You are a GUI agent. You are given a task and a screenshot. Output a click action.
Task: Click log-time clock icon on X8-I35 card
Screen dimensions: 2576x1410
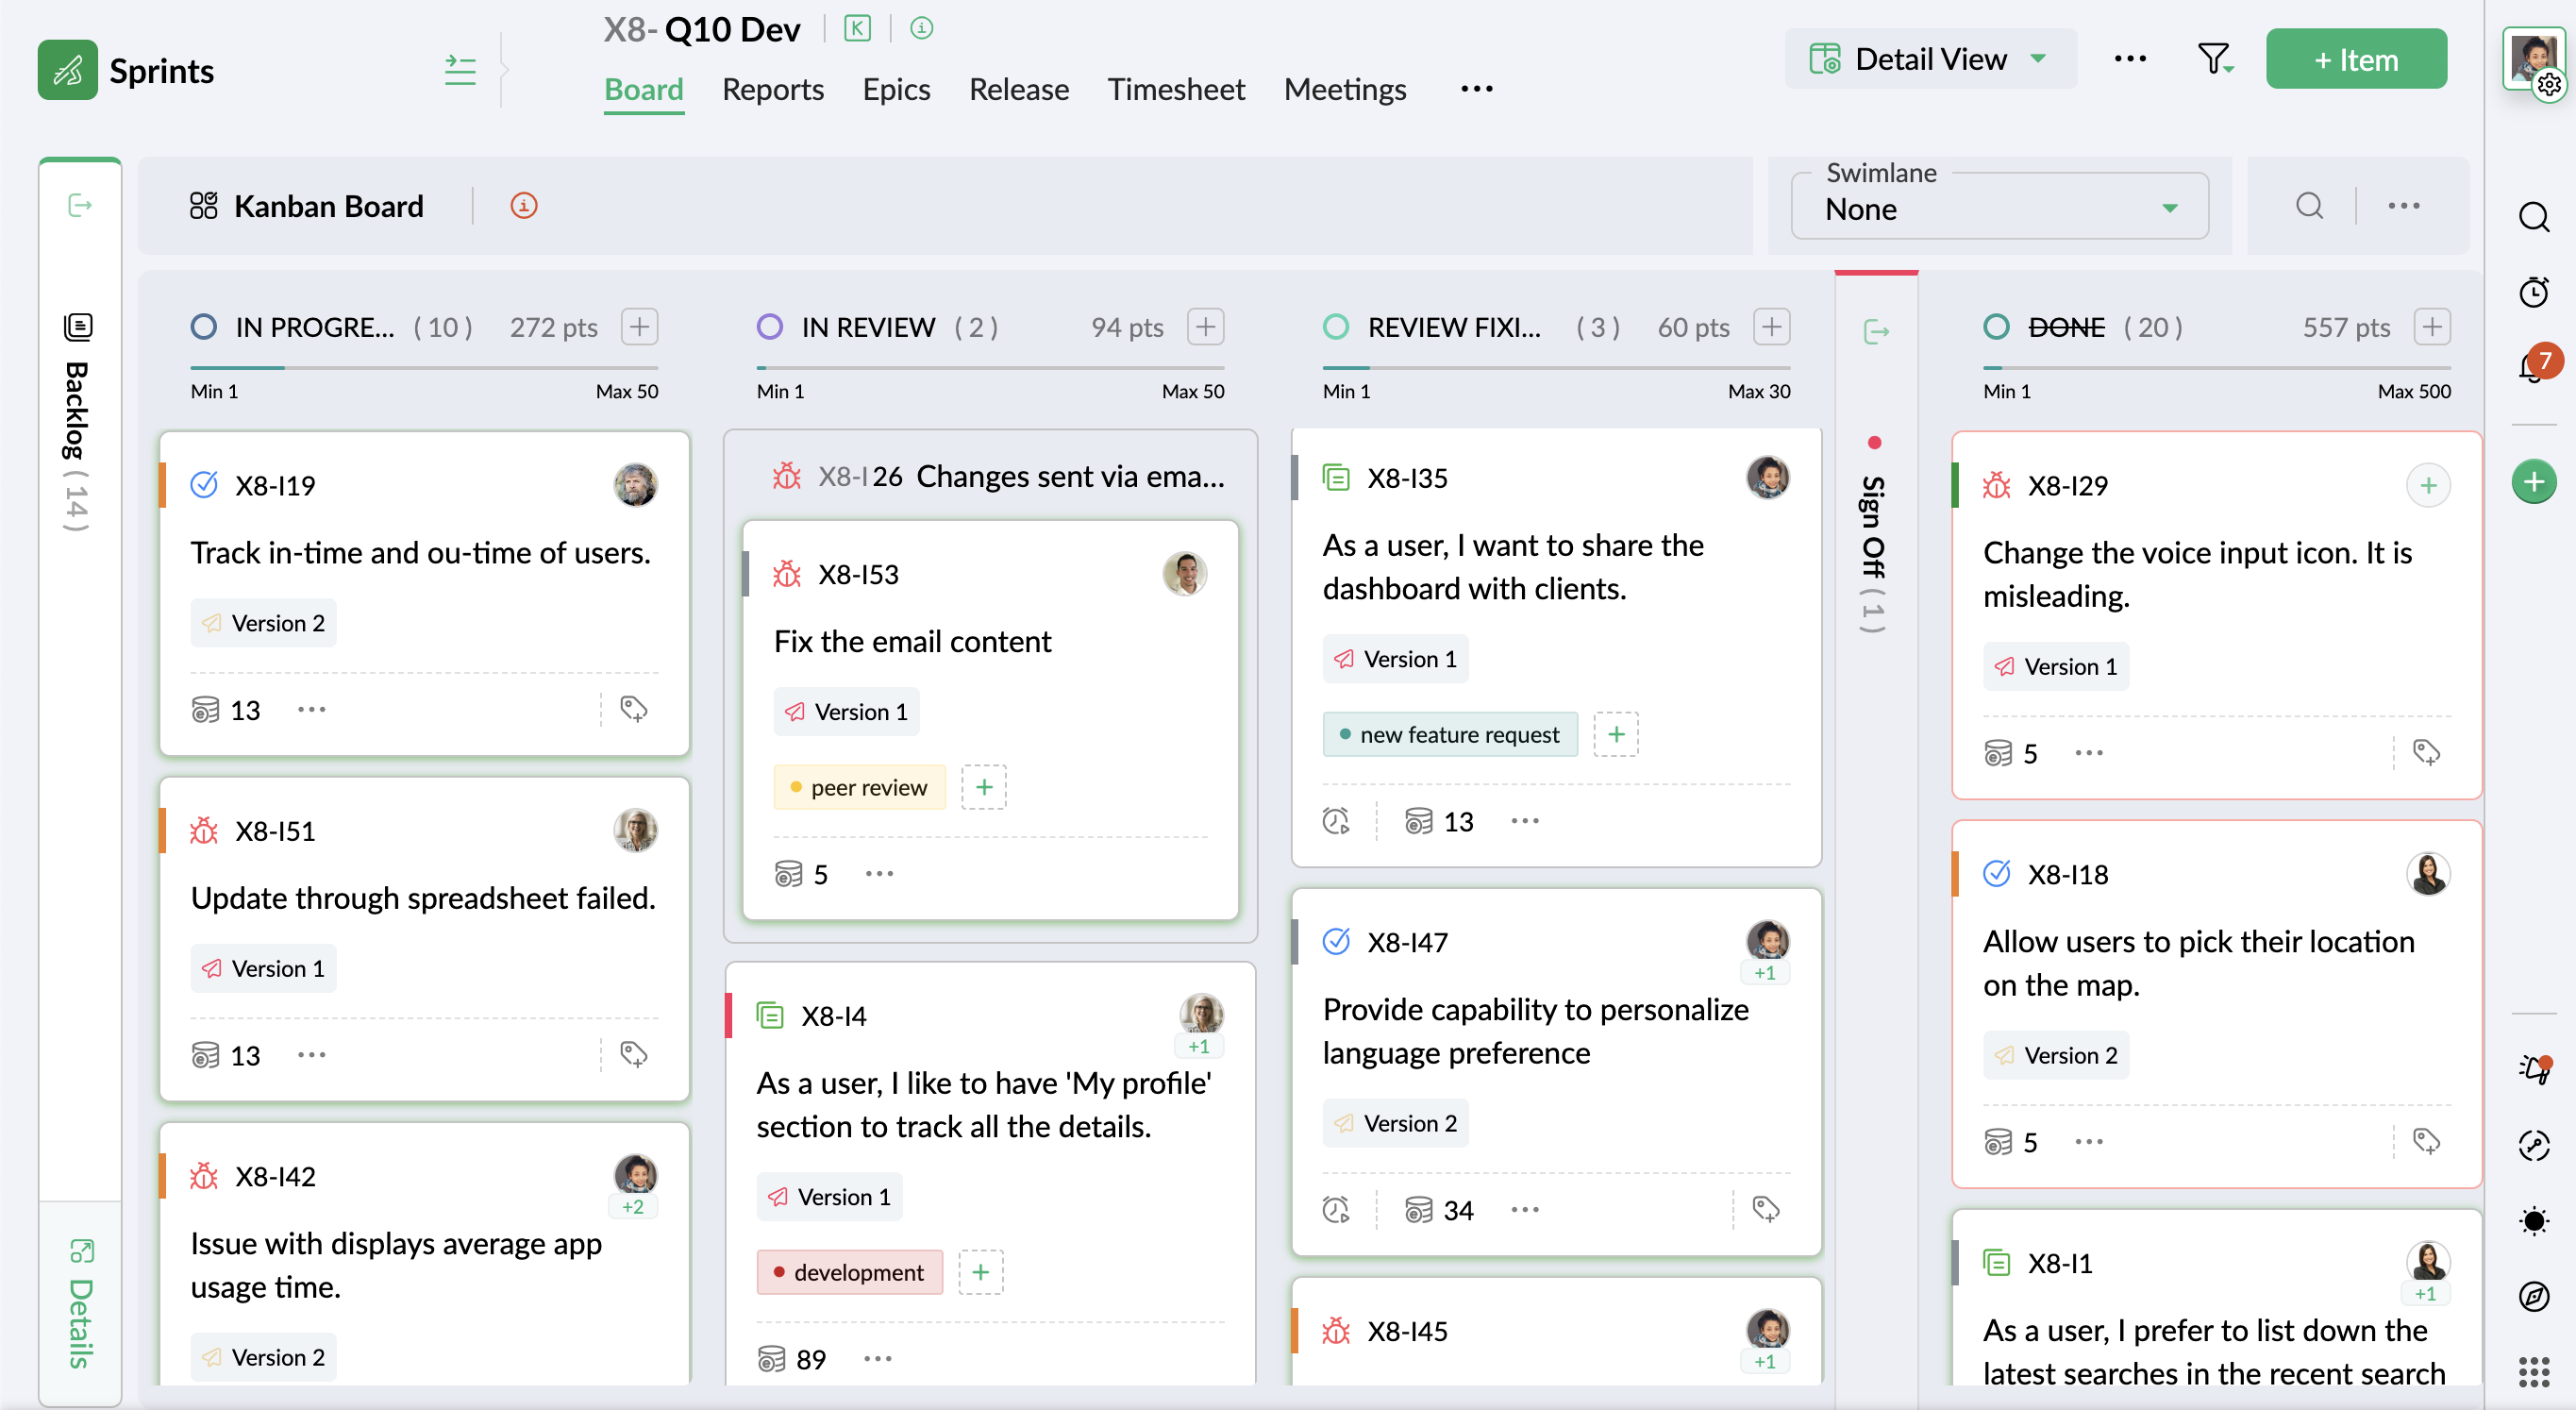coord(1336,821)
